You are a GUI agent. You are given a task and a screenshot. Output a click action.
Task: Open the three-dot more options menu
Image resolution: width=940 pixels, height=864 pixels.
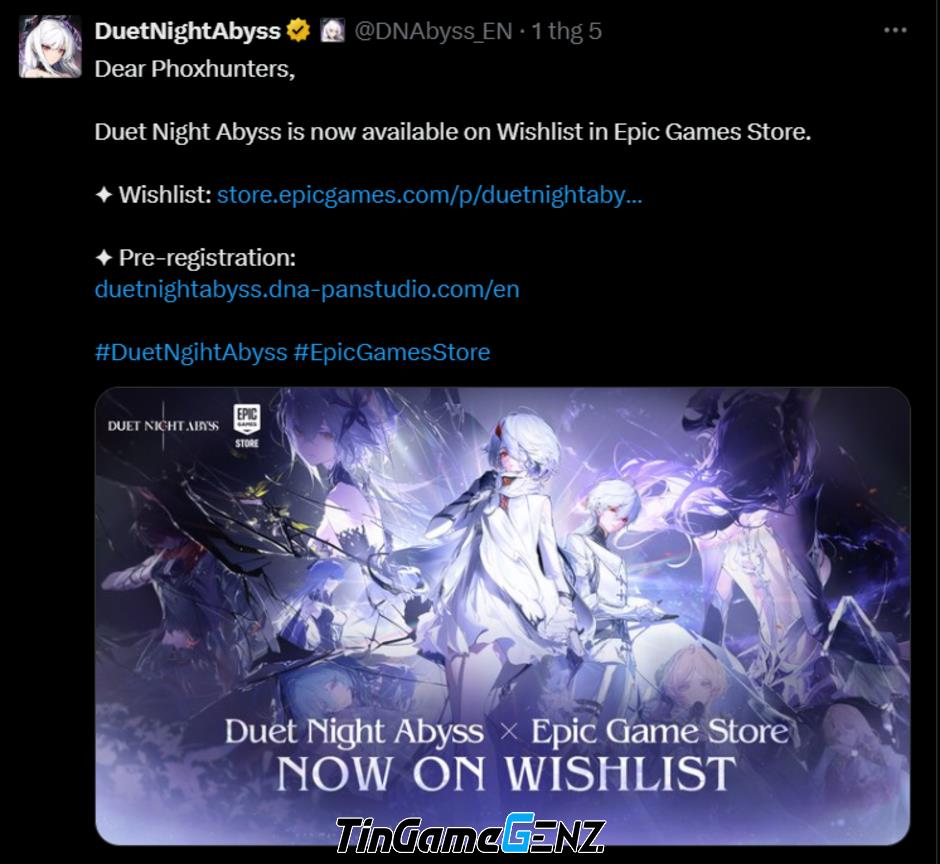point(895,30)
